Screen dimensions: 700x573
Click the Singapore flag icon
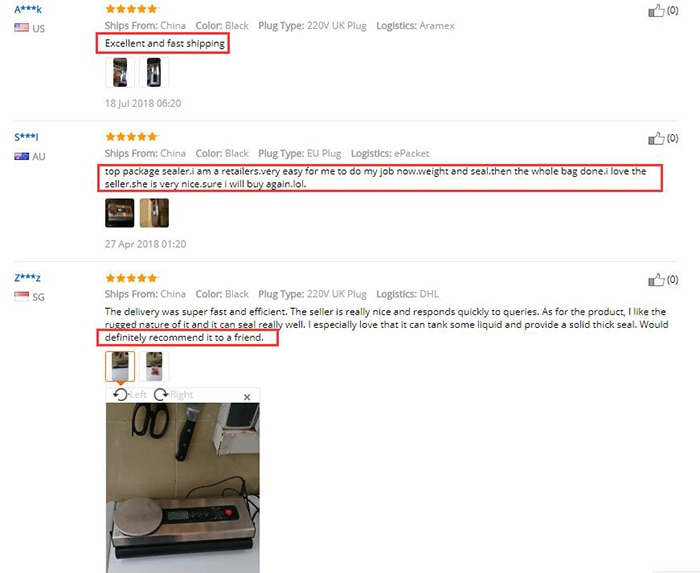21,296
